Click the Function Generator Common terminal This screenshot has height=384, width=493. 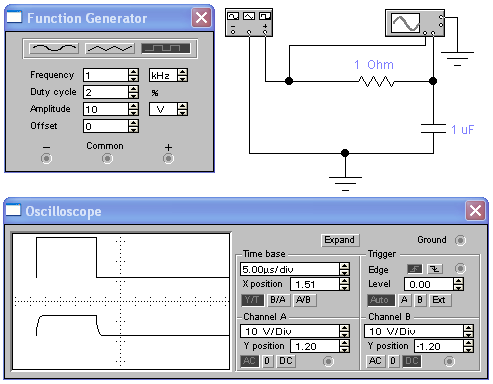tap(107, 158)
